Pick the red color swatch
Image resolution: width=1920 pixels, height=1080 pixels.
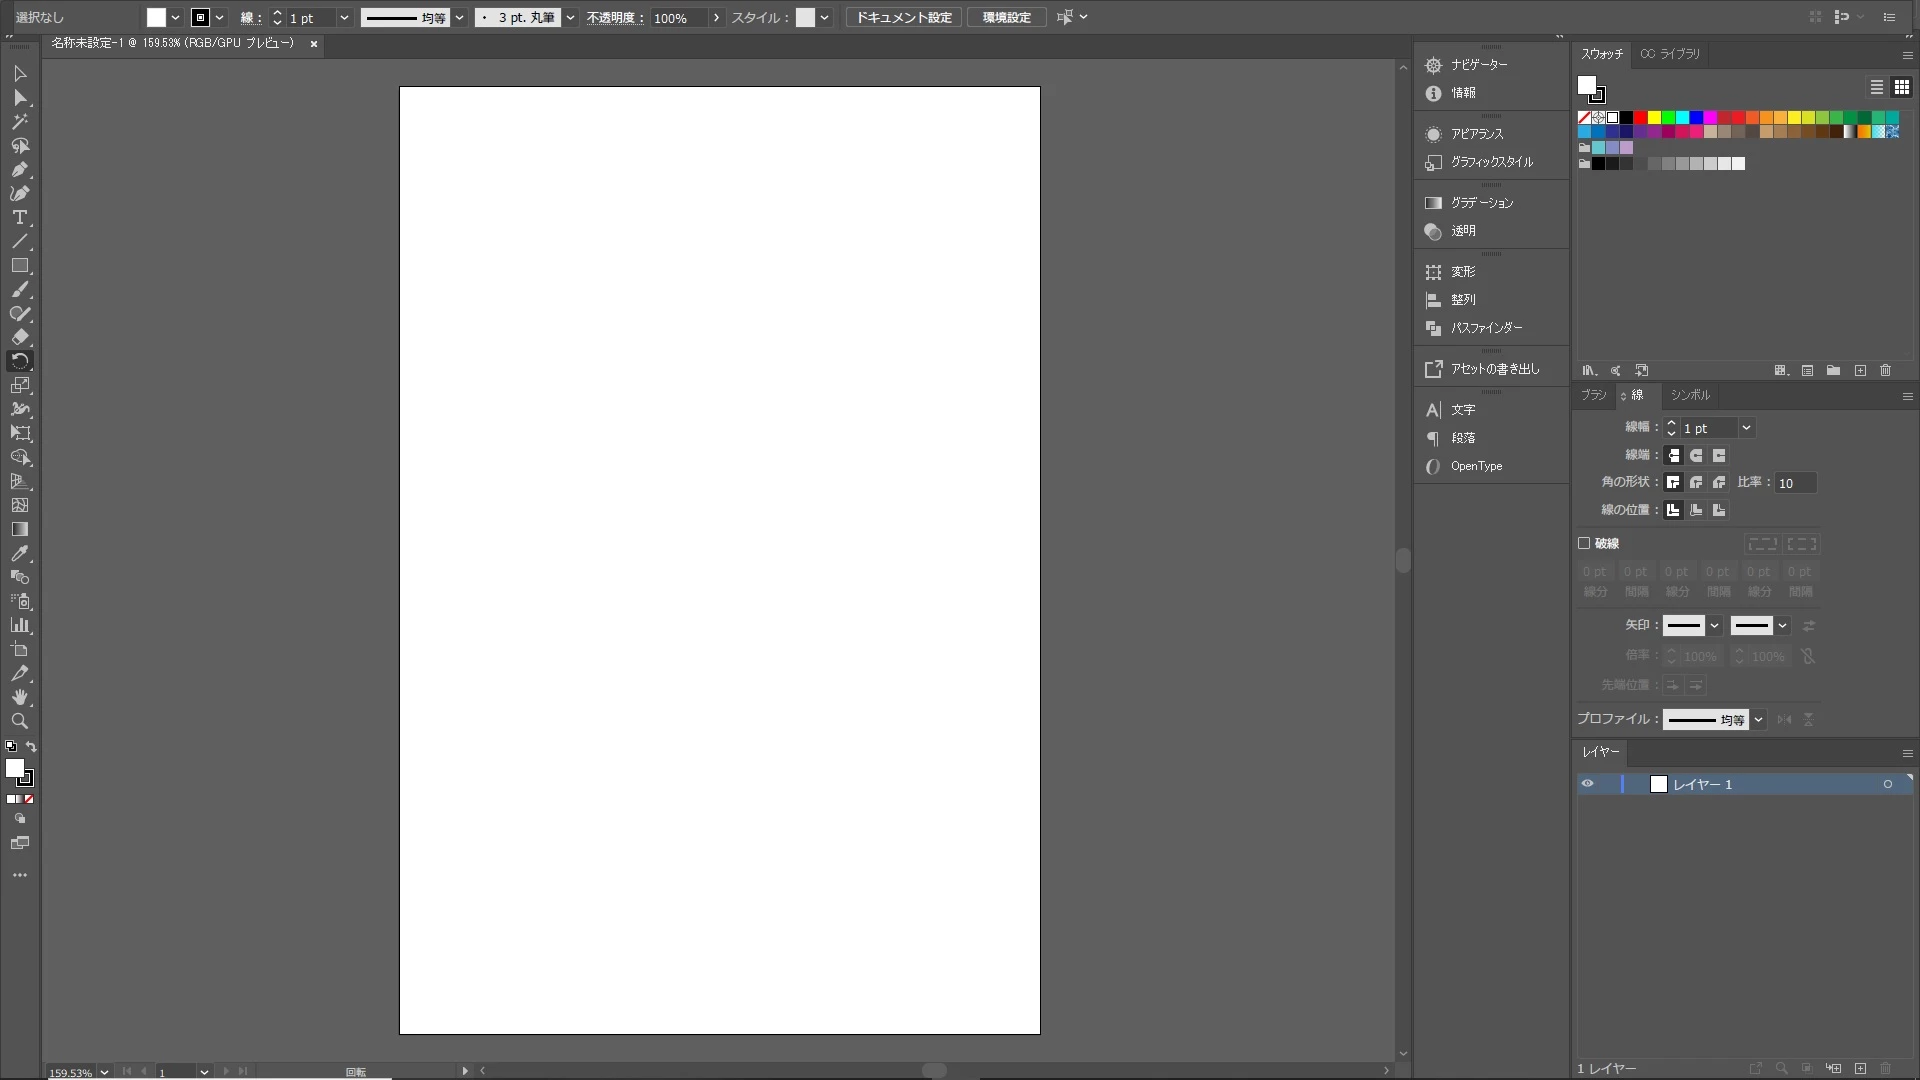[x=1641, y=118]
